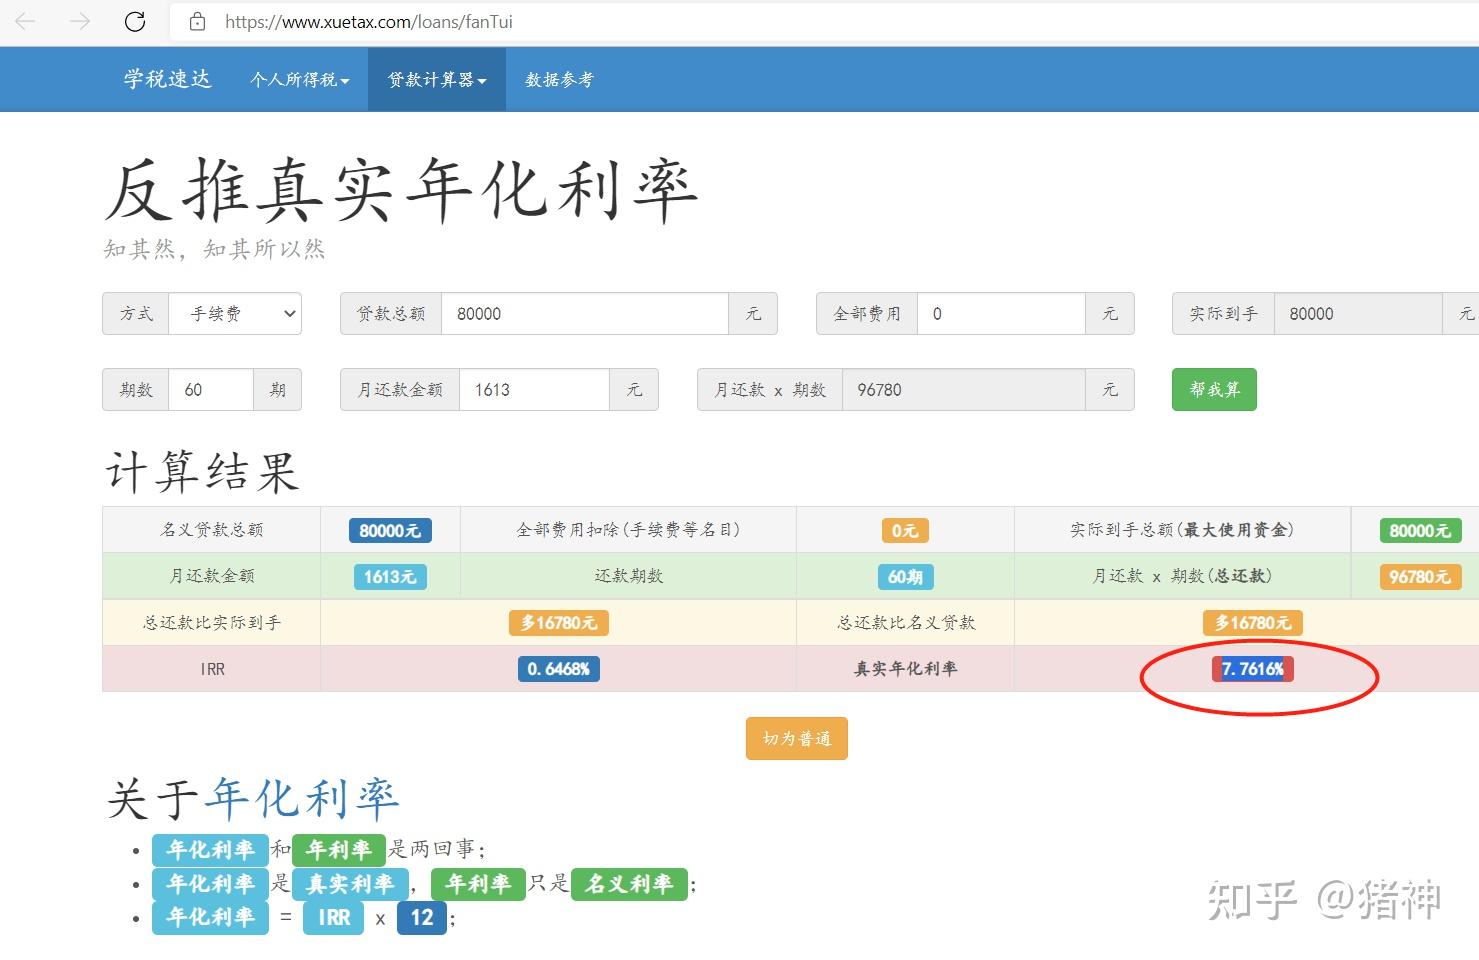
Task: Click the green 80000元 badge
Action: point(1420,530)
